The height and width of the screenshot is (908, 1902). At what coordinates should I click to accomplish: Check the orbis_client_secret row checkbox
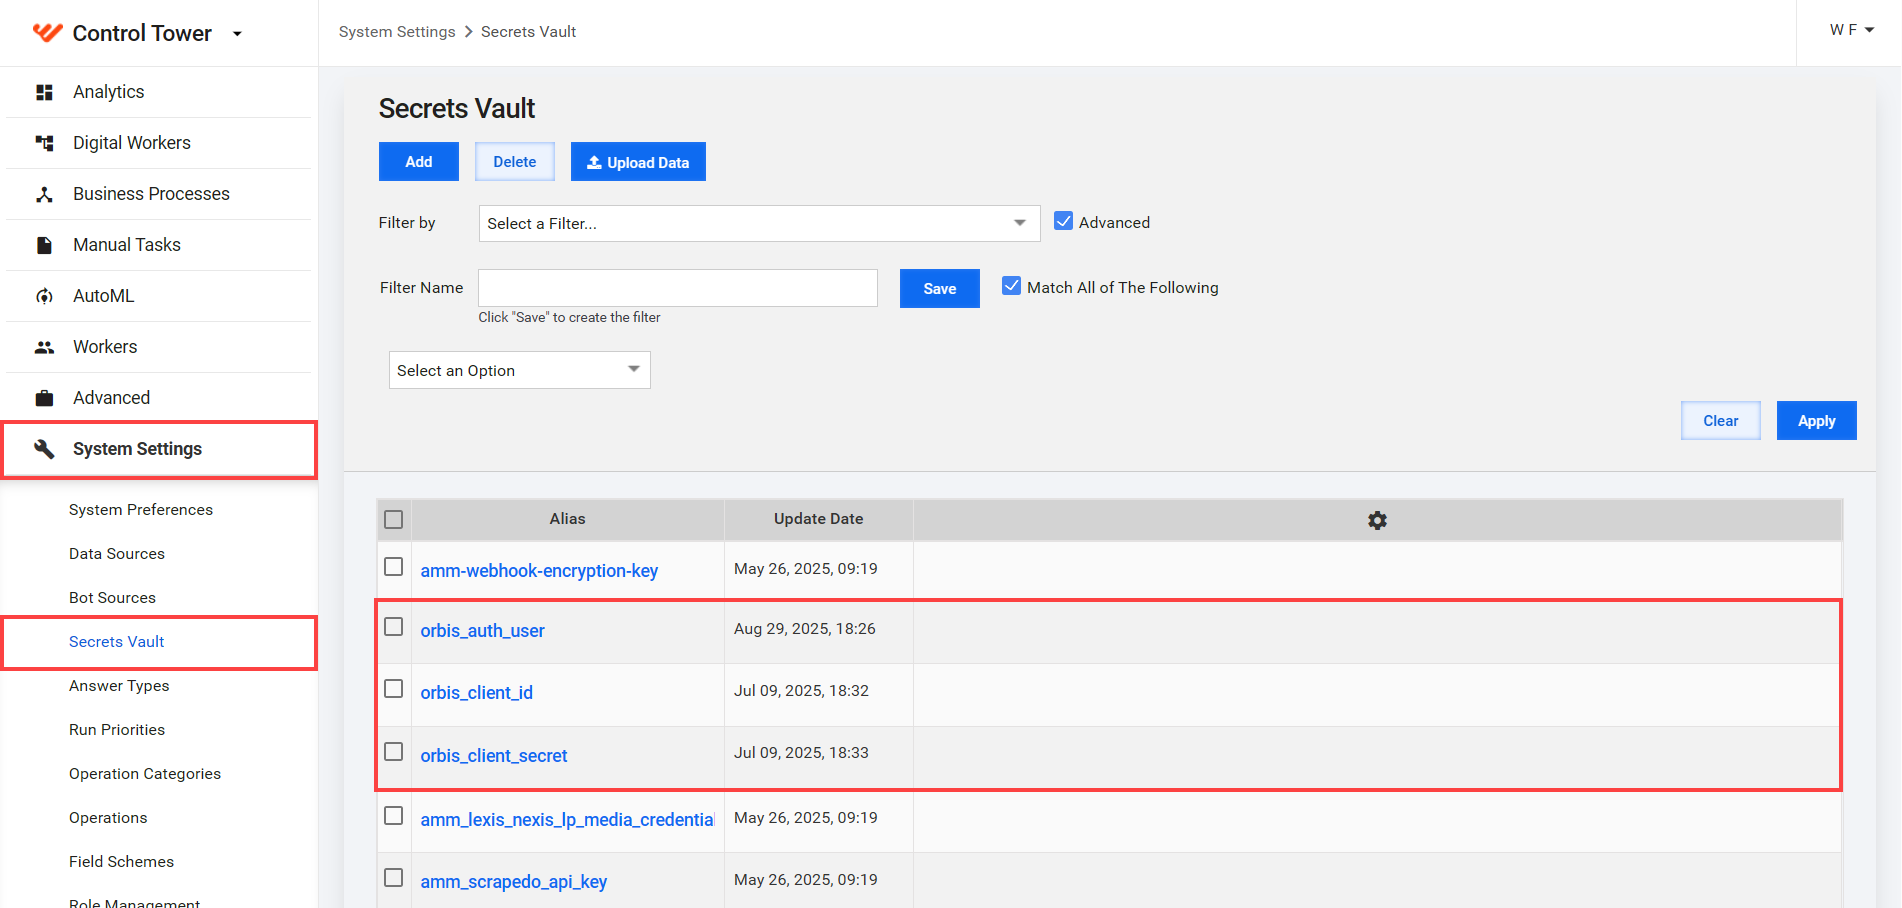coord(394,752)
